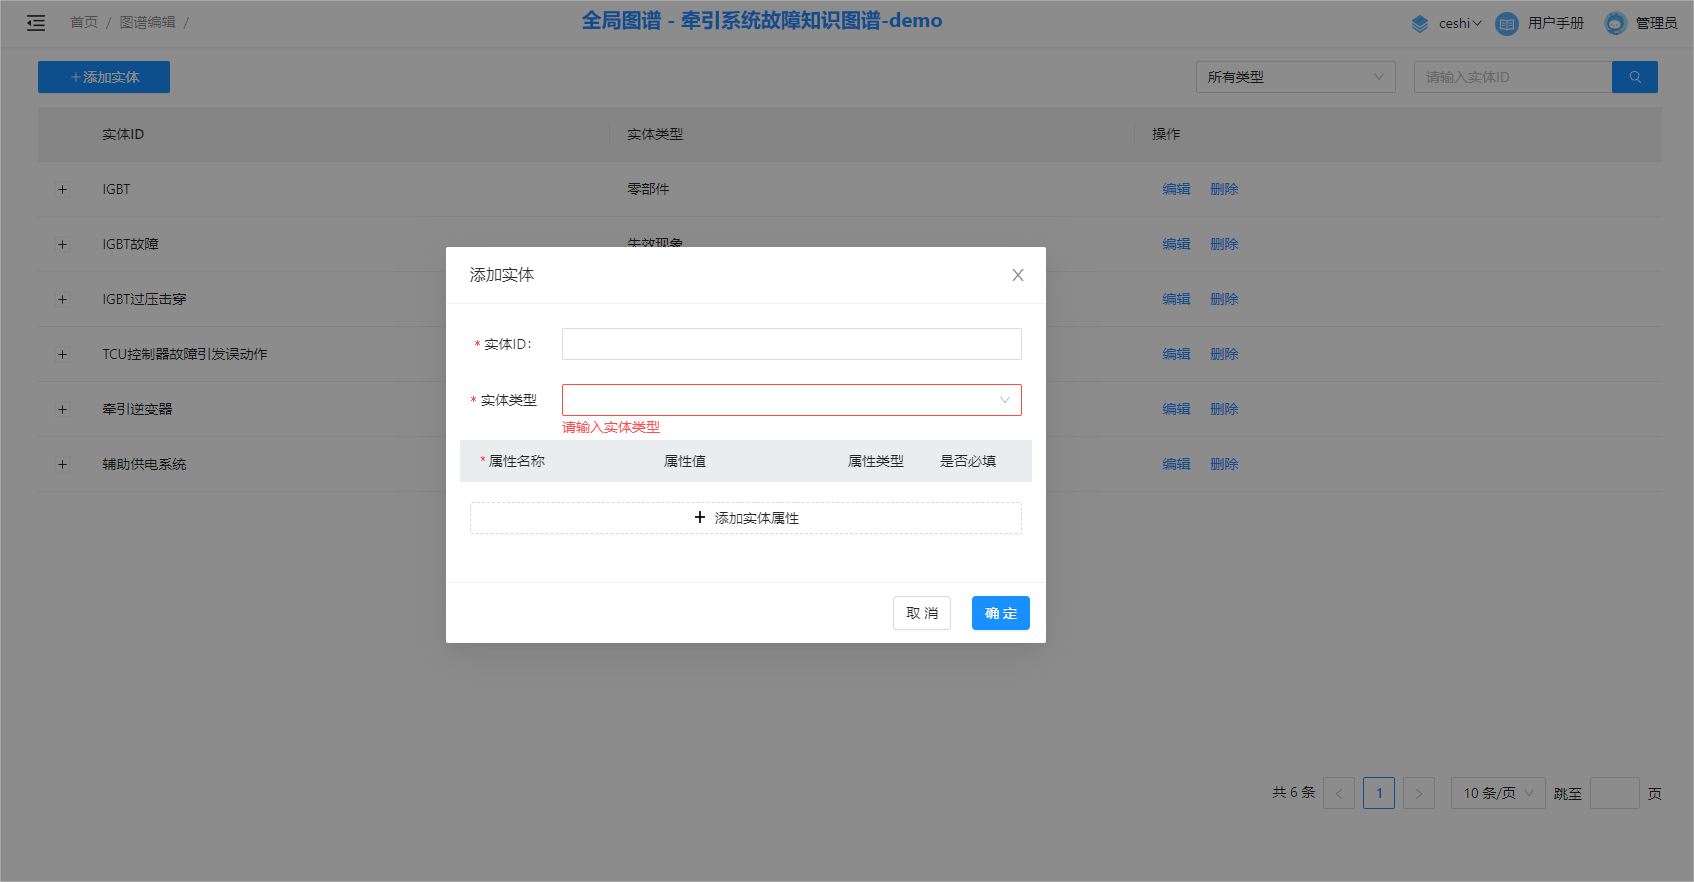
Task: Open the 10 条/页 page size dropdown
Action: (1497, 793)
